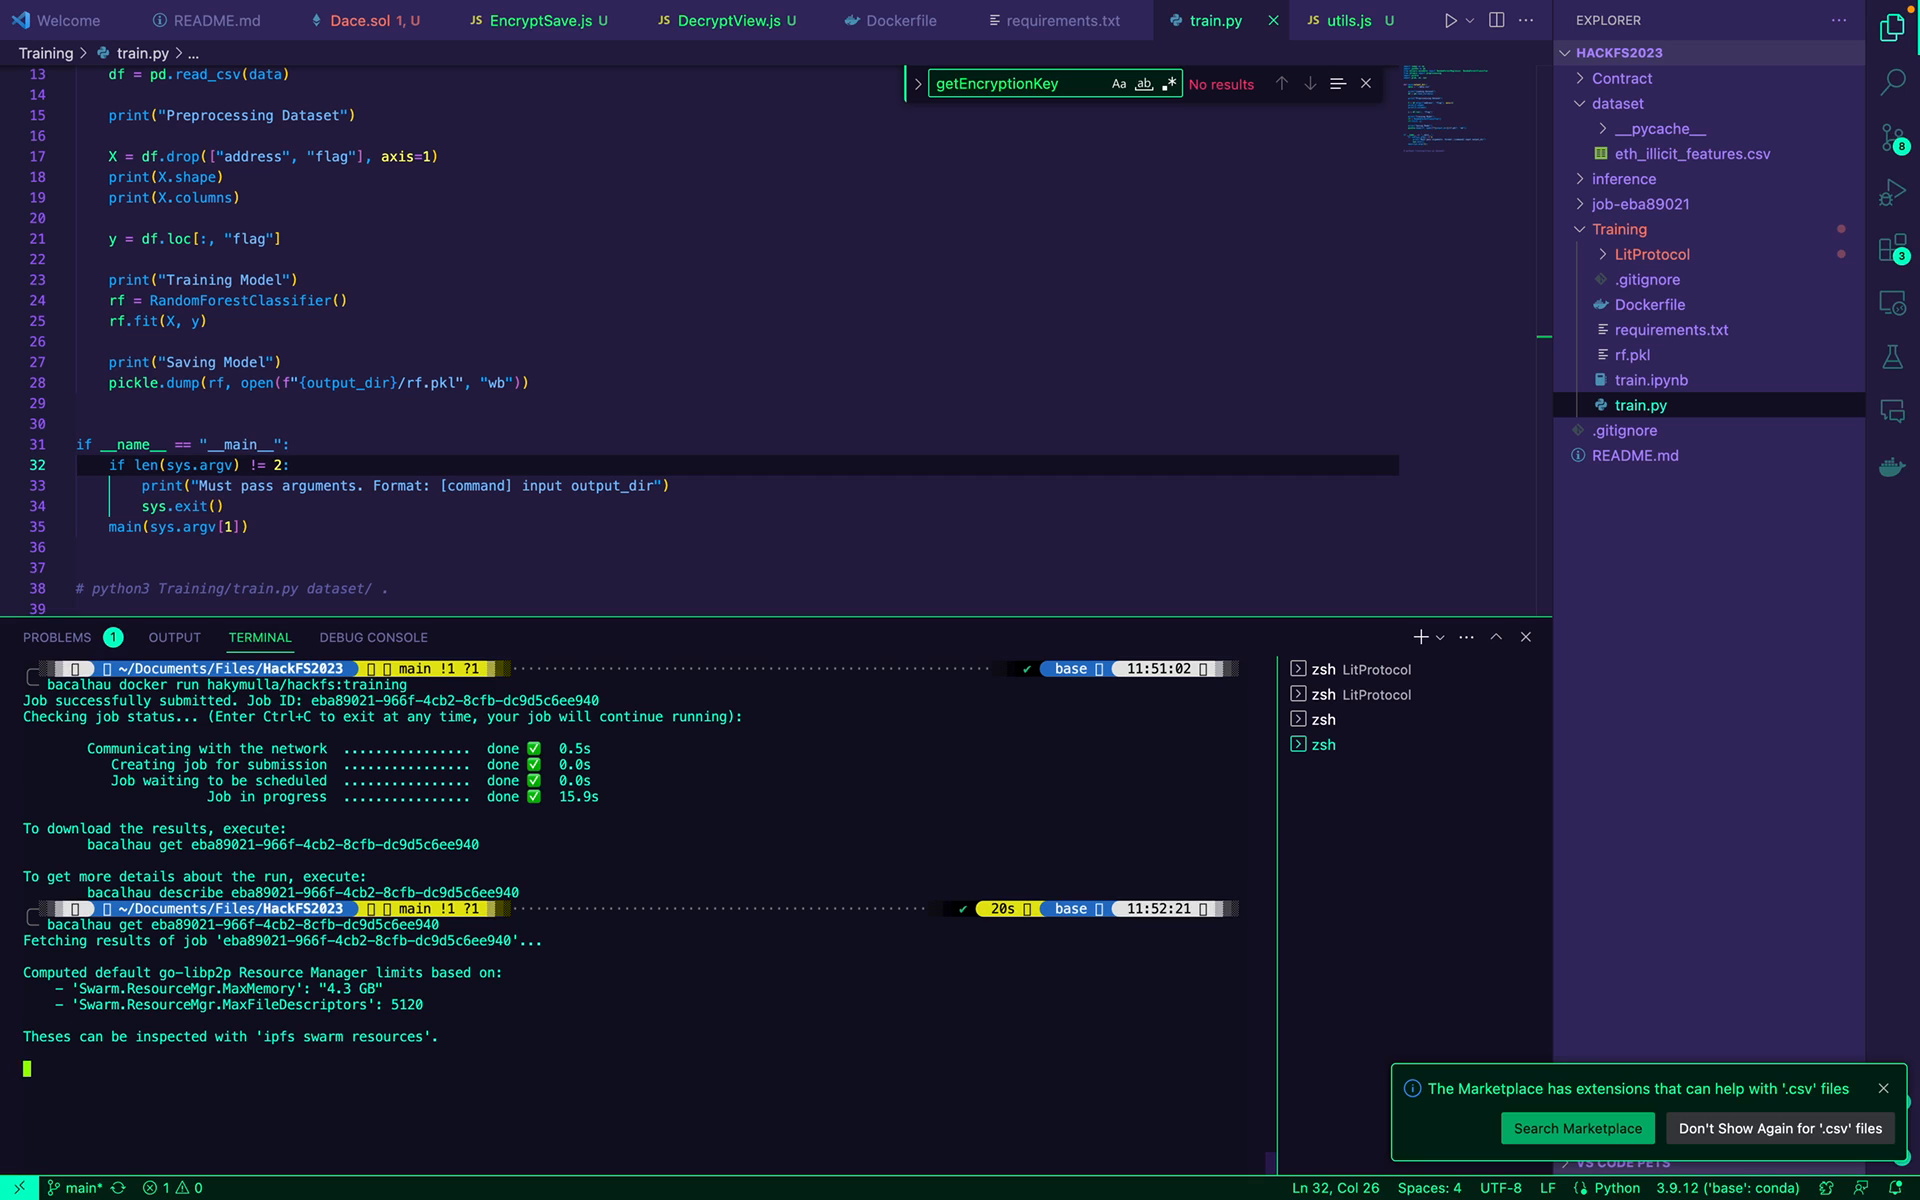
Task: Jump to next find match
Action: (1310, 83)
